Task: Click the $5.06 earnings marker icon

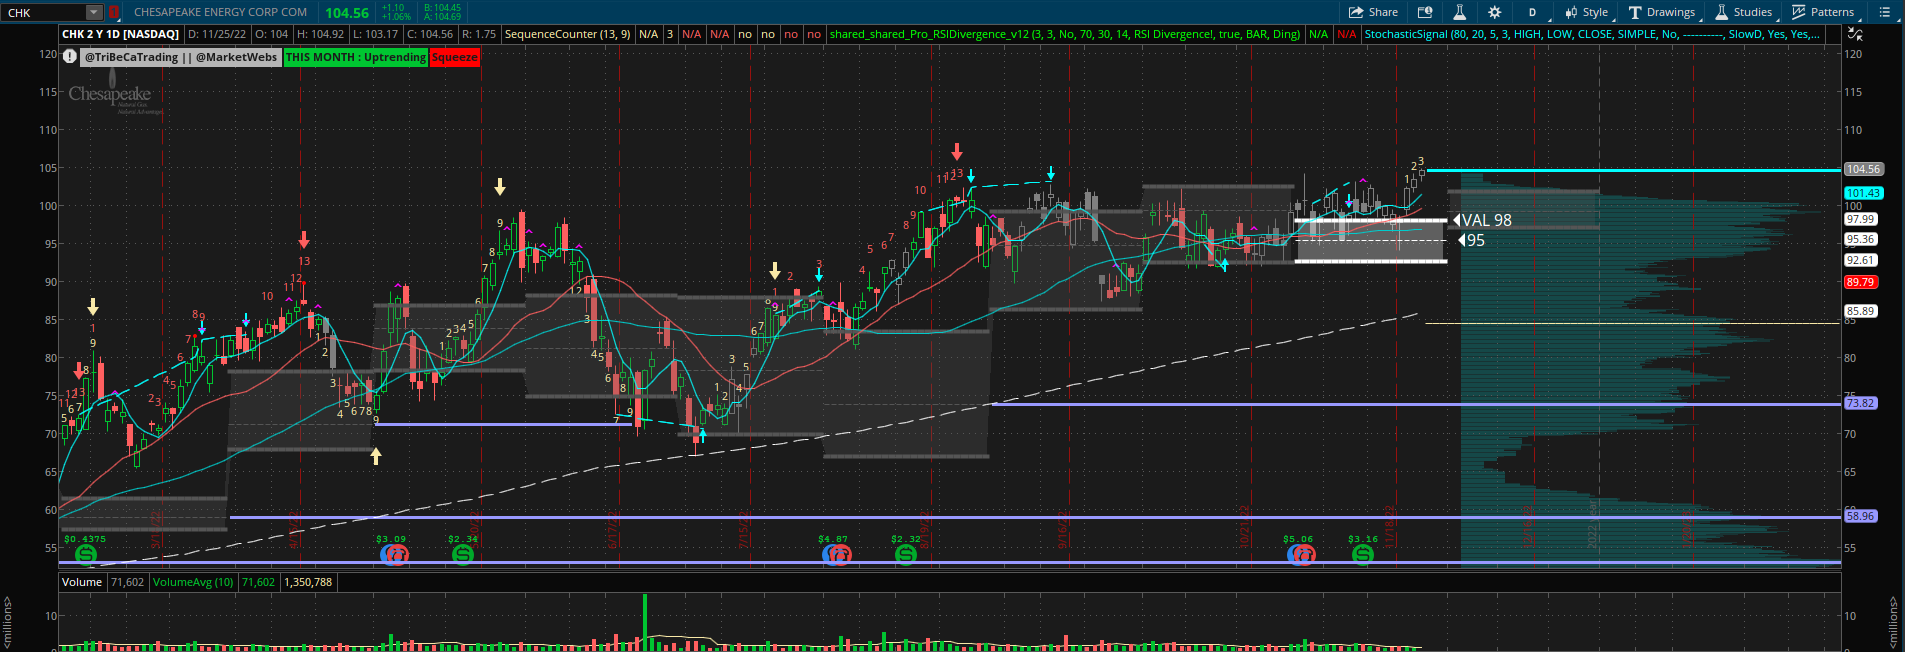Action: pos(1301,554)
